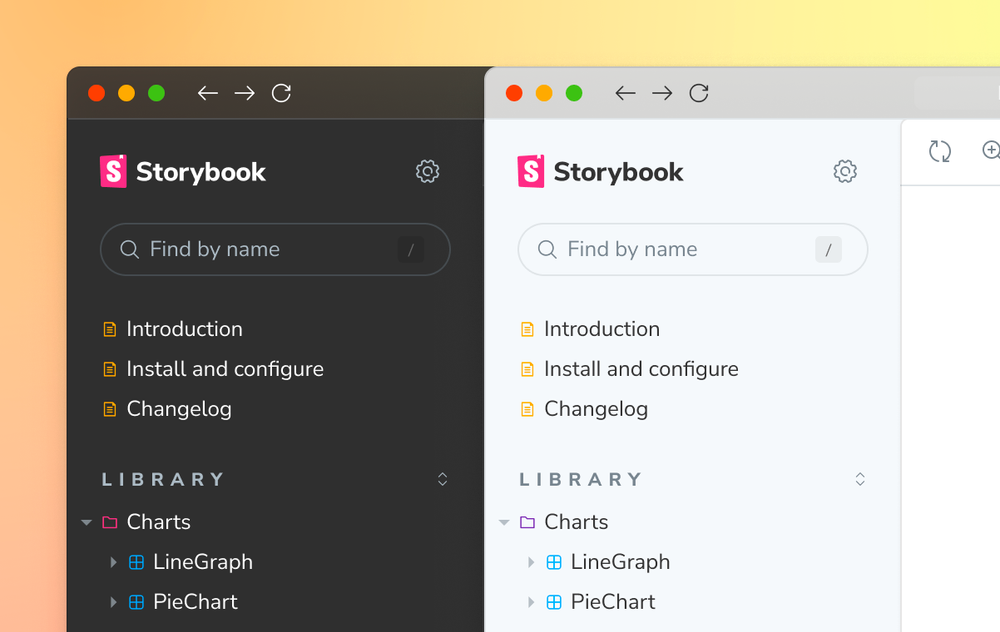Click the Storybook logo in dark window

click(183, 172)
